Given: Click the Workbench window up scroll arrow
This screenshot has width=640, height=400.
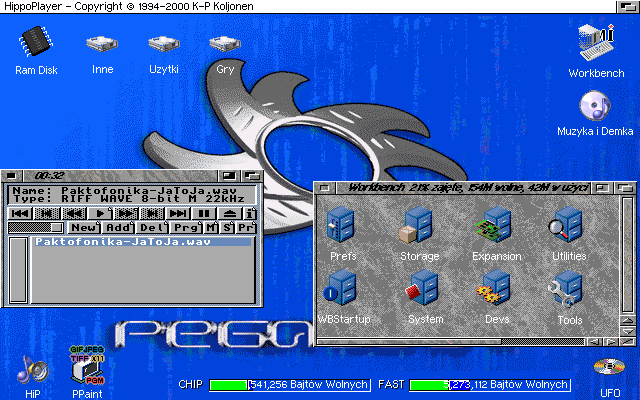Looking at the screenshot, I should [627, 320].
